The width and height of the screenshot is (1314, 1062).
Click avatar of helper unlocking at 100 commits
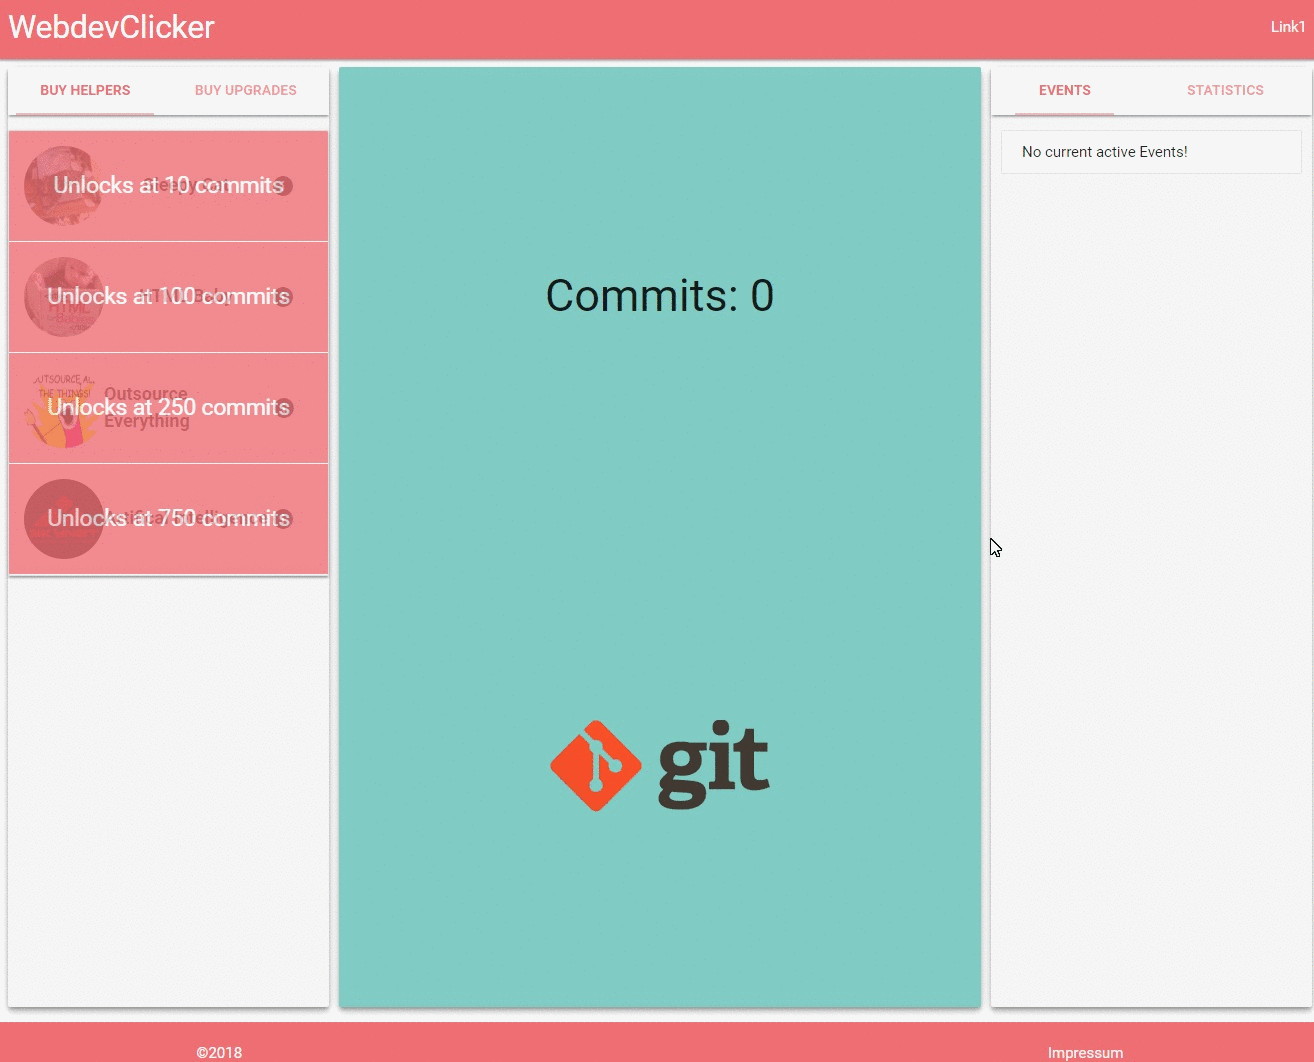pyautogui.click(x=64, y=297)
